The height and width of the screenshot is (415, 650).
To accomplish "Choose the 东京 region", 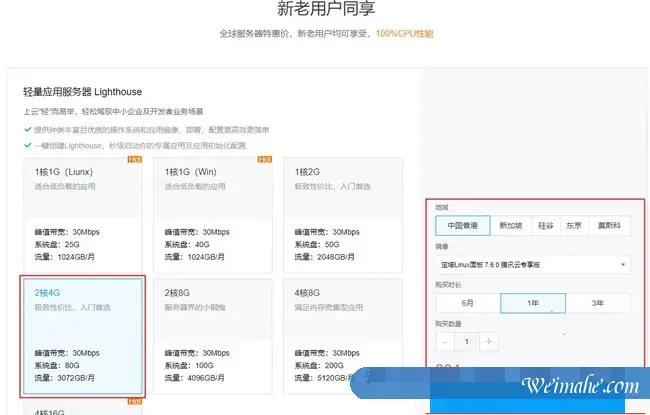I will tap(573, 226).
